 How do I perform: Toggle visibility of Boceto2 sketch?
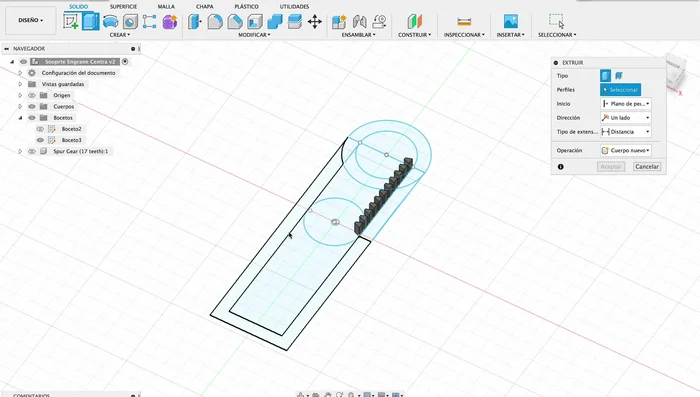(40, 129)
